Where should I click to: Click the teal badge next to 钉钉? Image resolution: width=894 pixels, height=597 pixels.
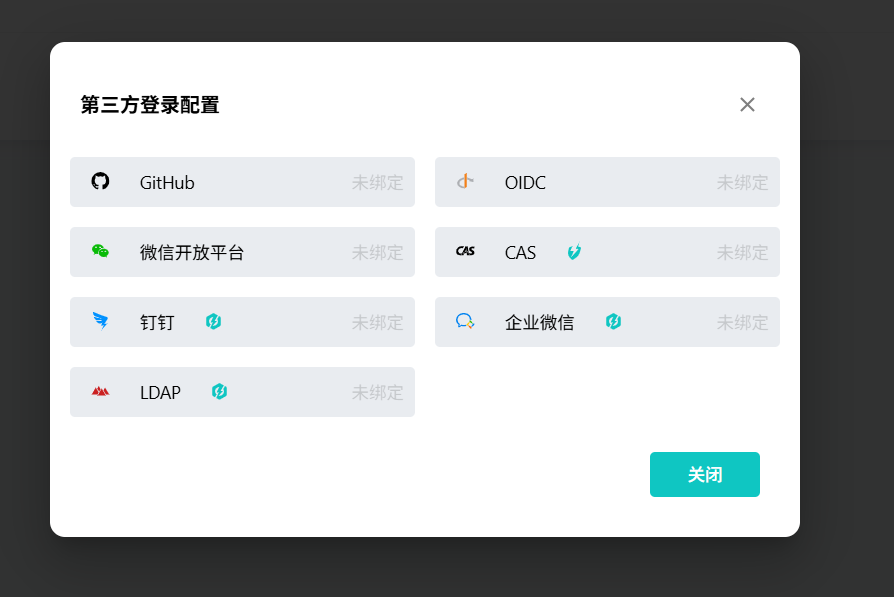coord(213,322)
